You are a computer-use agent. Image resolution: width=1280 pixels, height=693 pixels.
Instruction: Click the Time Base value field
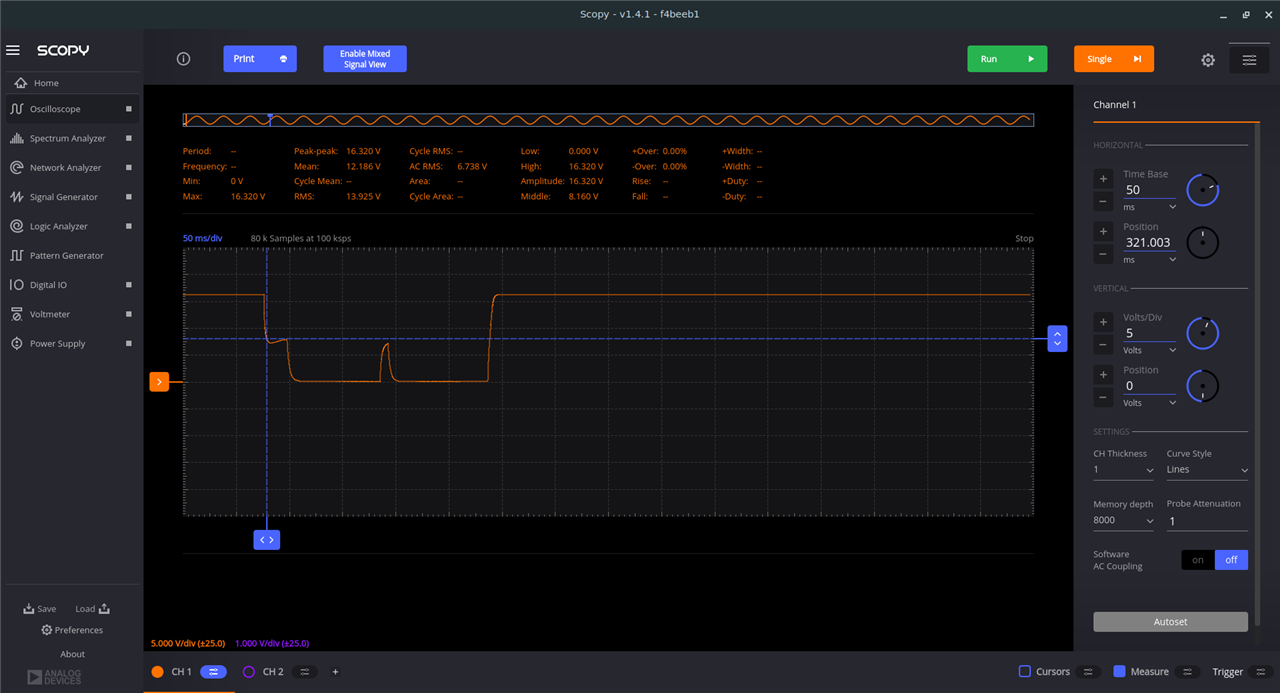tap(1150, 190)
